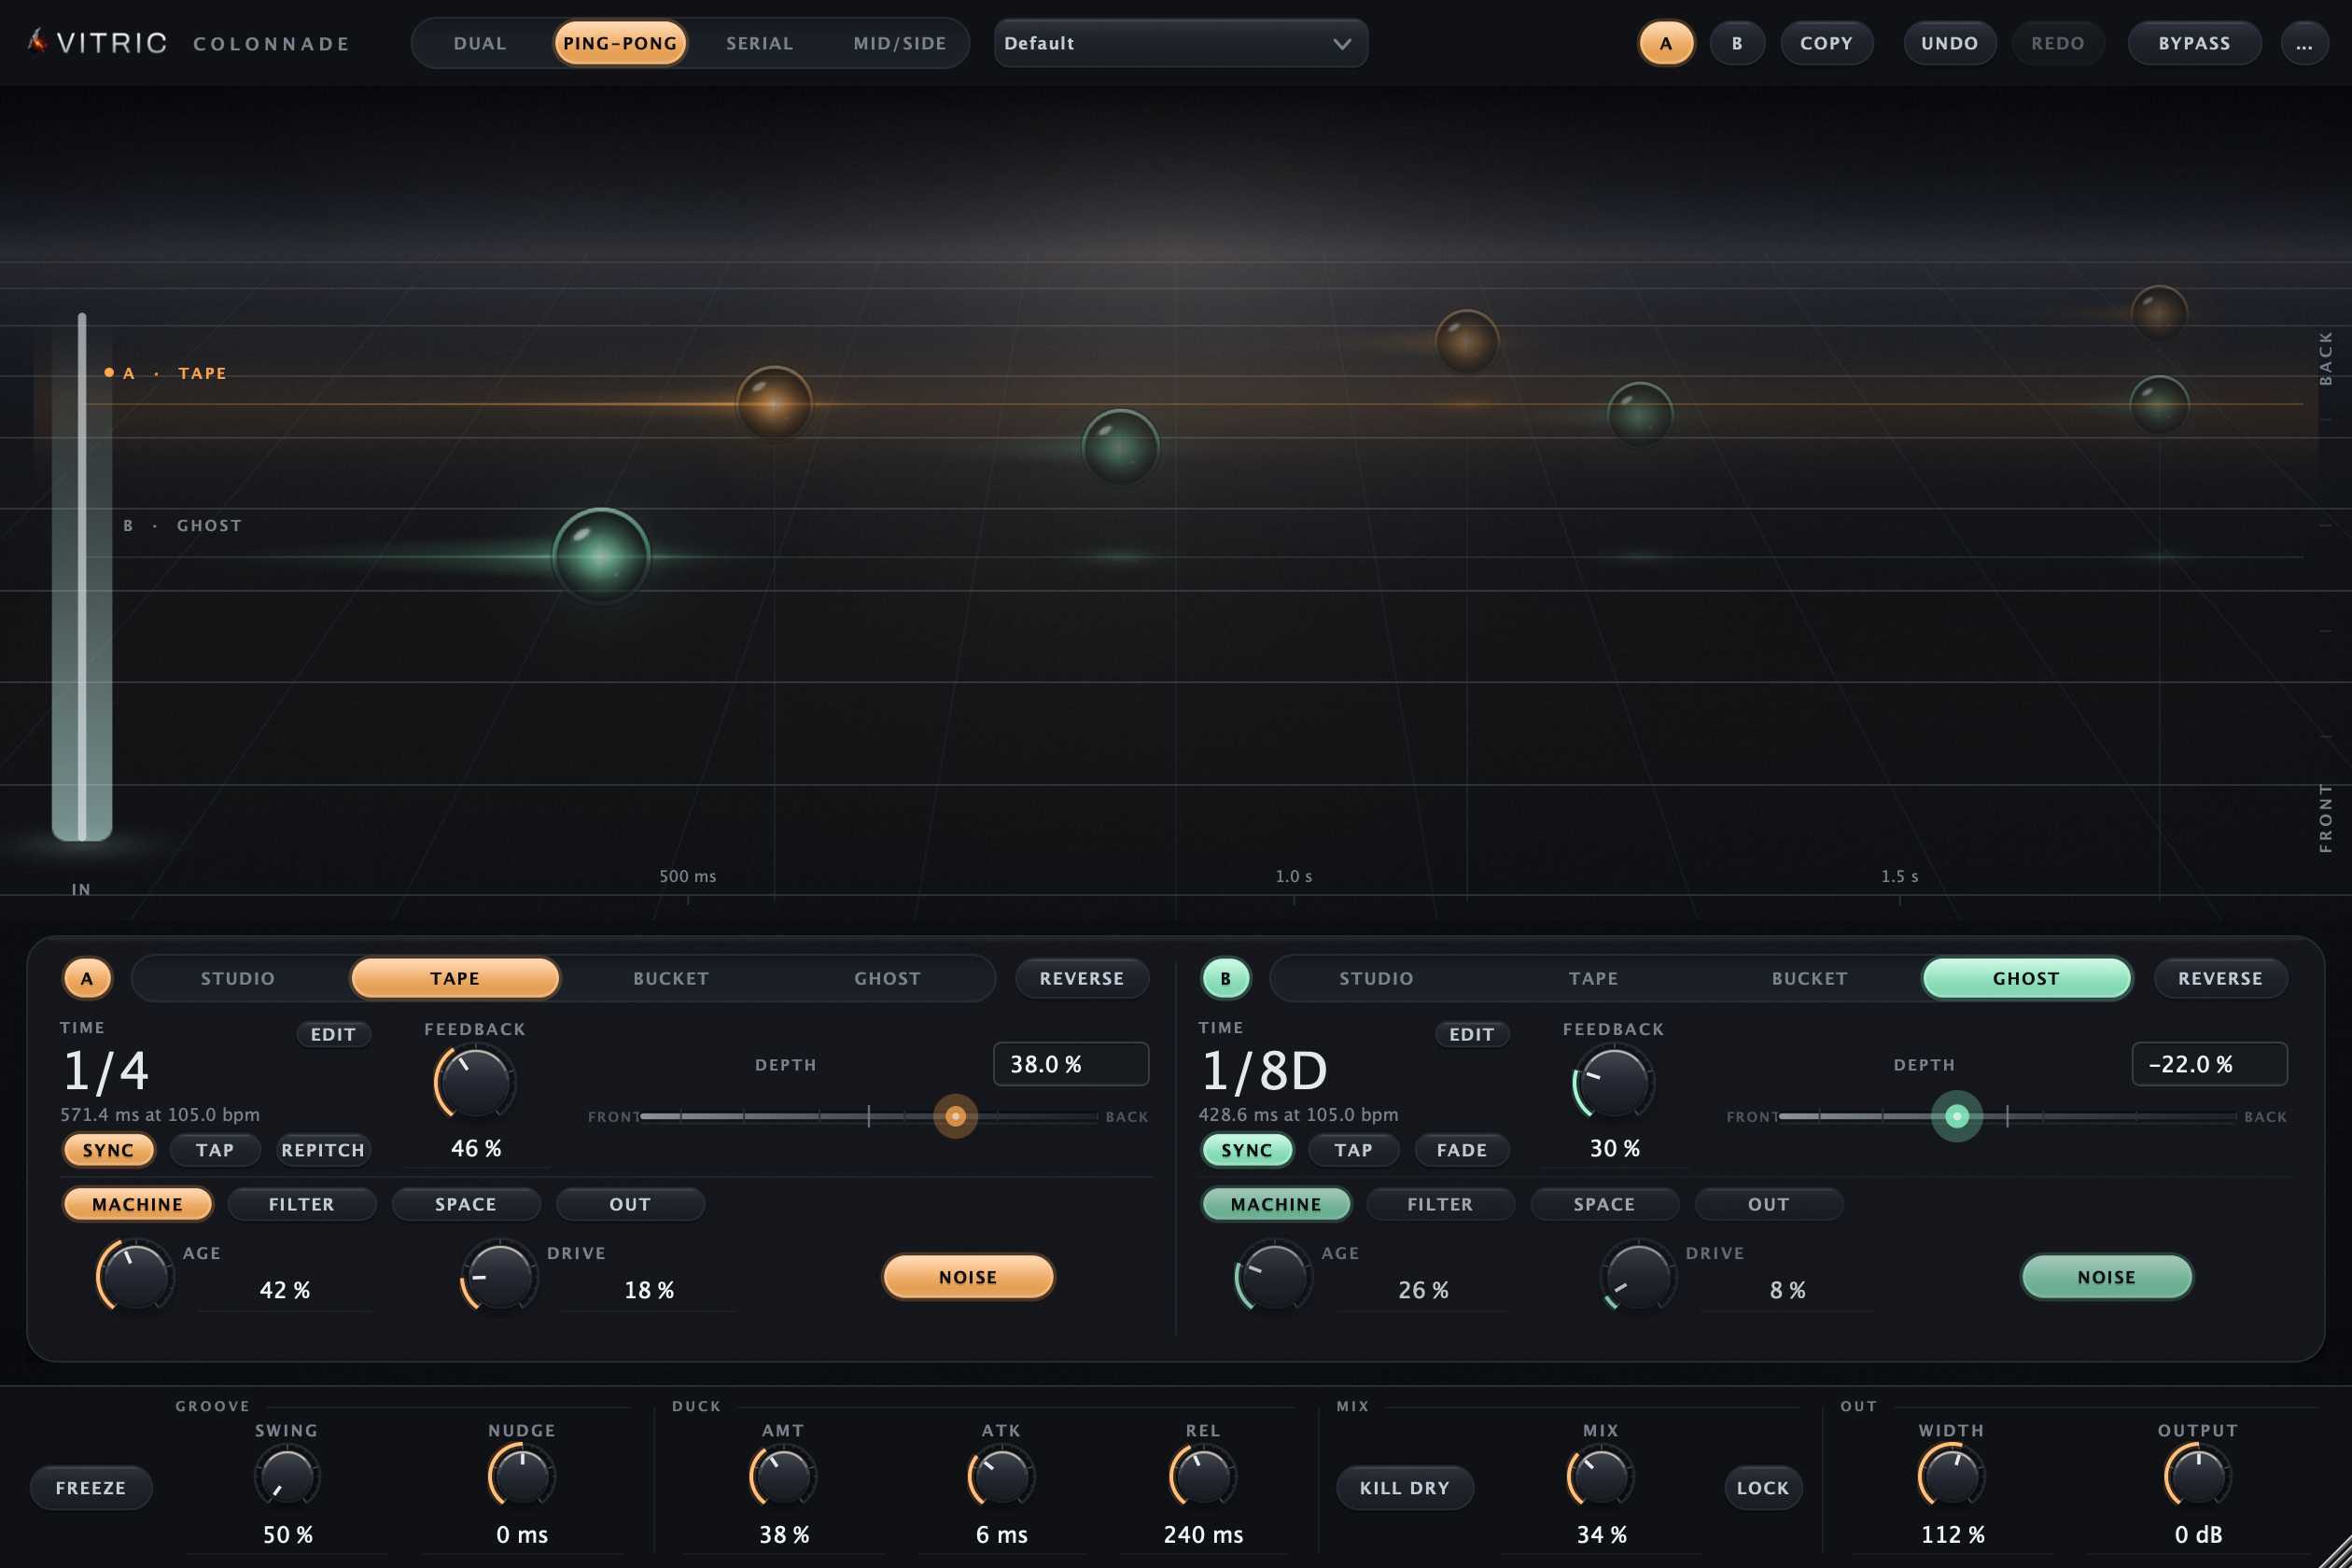Click the channel B Drive knob
This screenshot has height=1568, width=2352.
click(1638, 1276)
